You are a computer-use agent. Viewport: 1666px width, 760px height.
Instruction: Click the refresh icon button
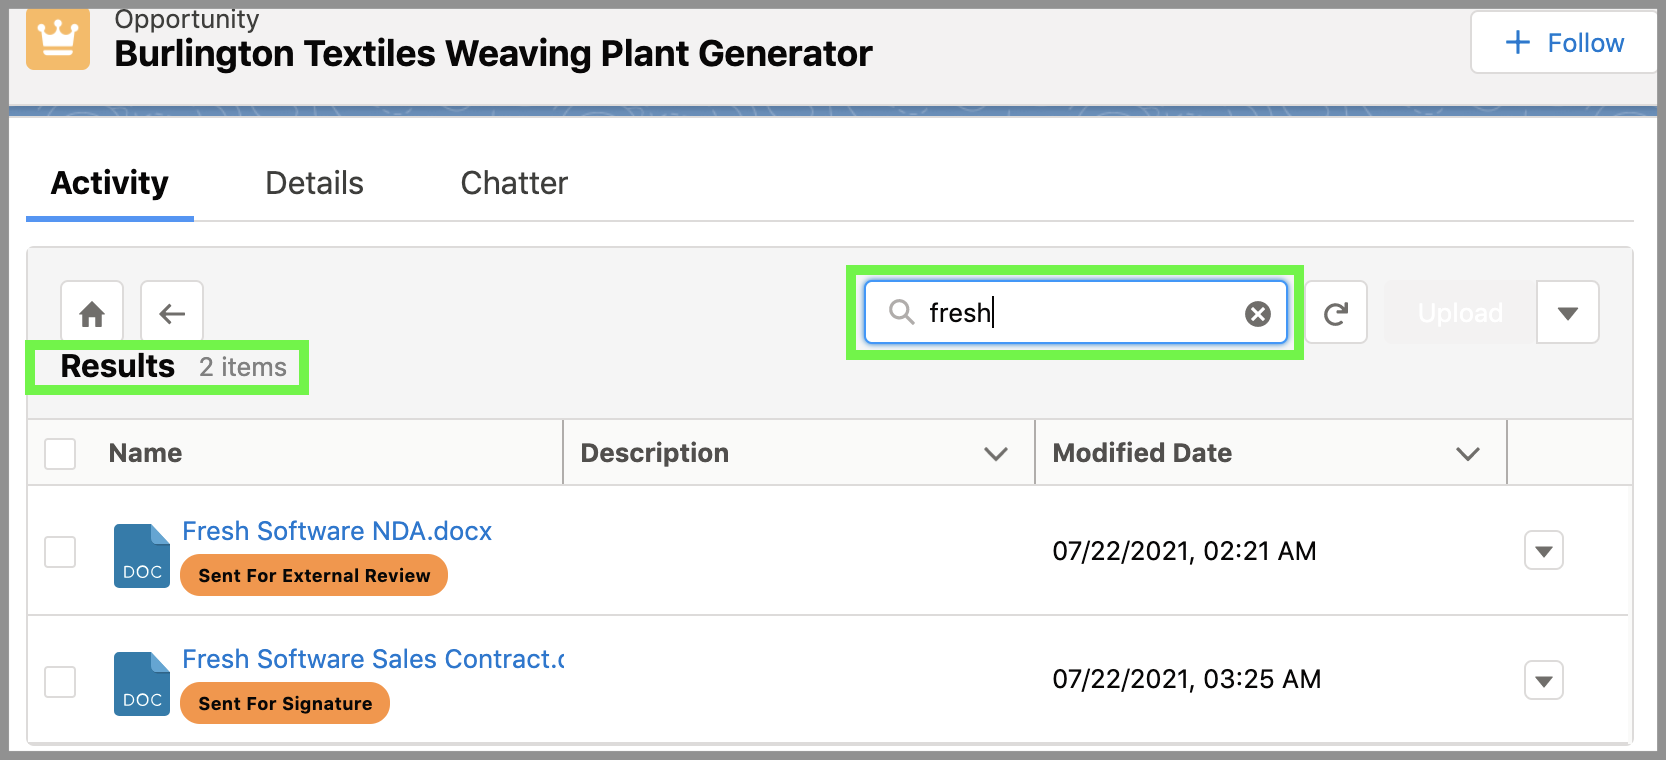point(1335,314)
